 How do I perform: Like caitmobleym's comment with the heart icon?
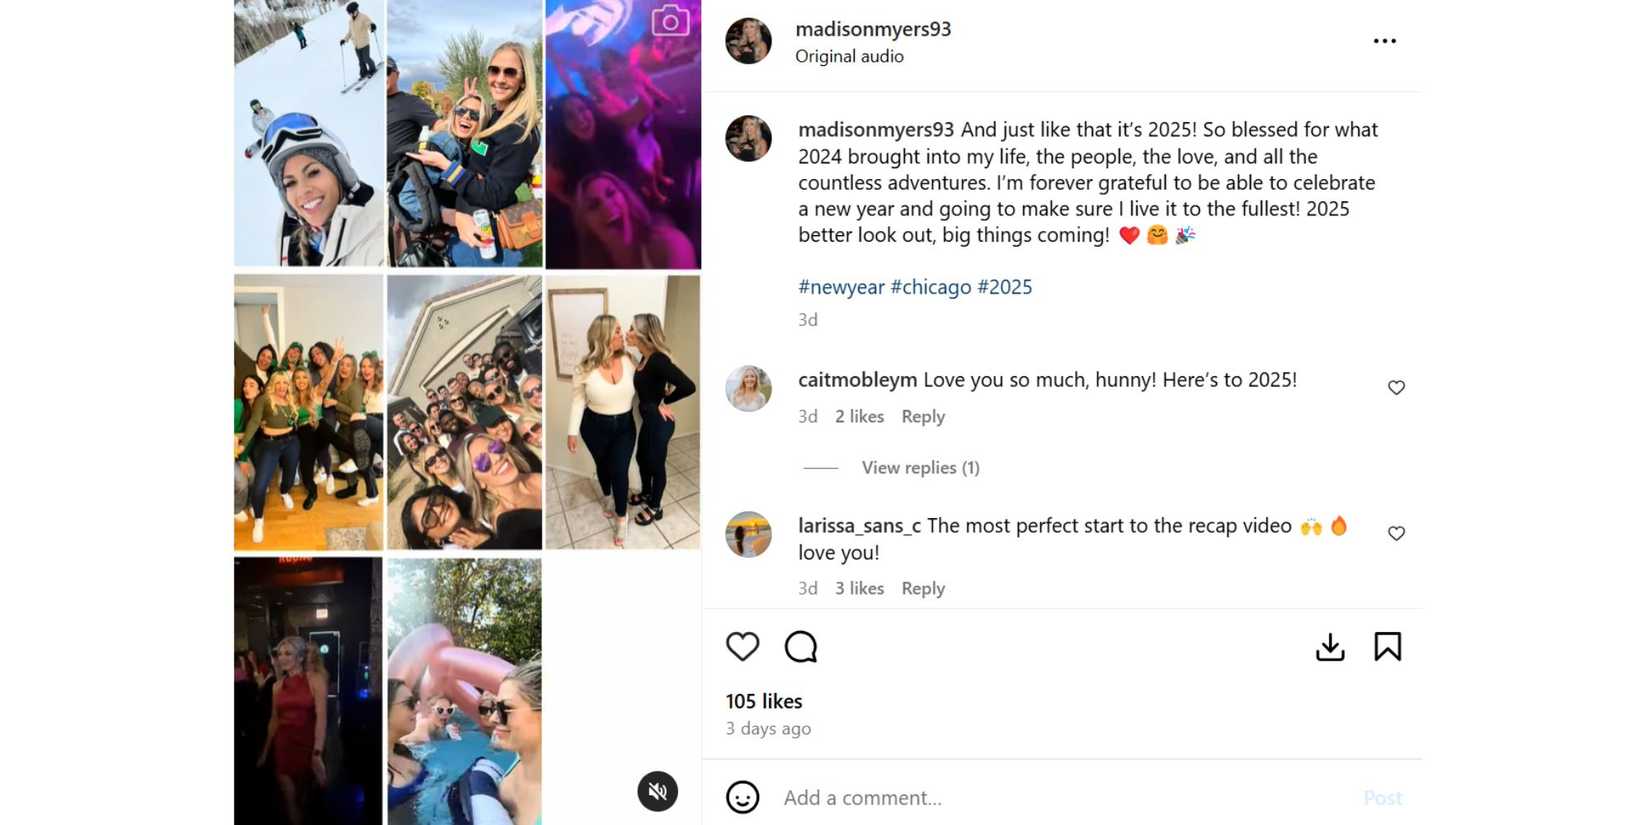coord(1396,387)
